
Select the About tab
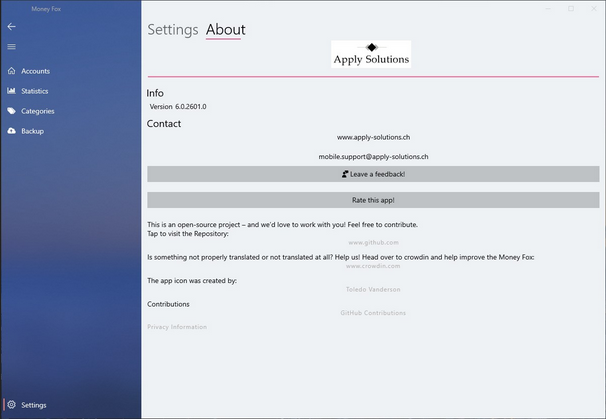(225, 30)
